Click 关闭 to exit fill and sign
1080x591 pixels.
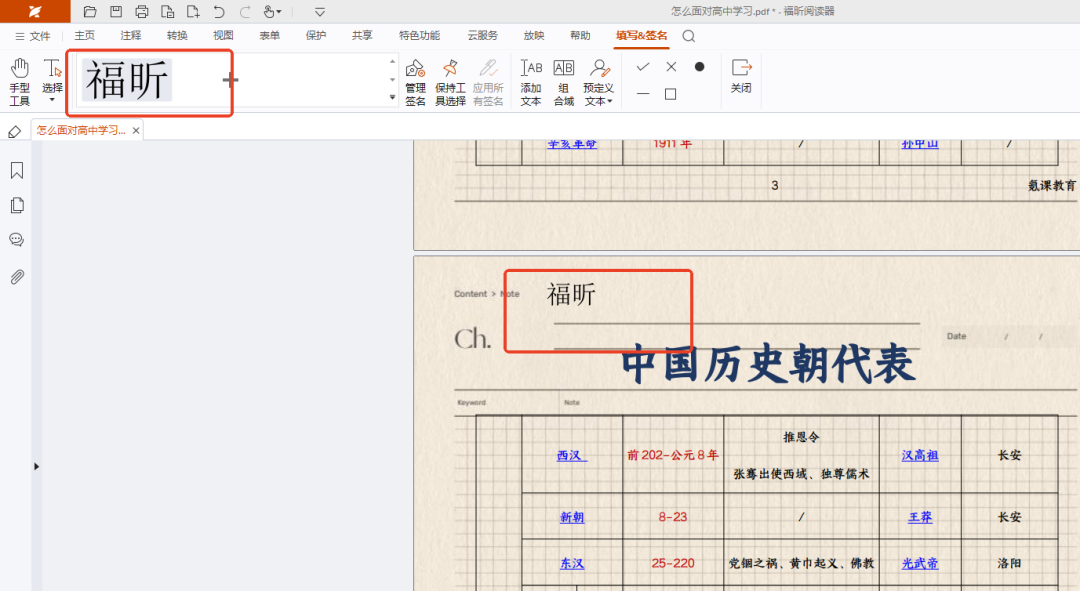point(741,80)
